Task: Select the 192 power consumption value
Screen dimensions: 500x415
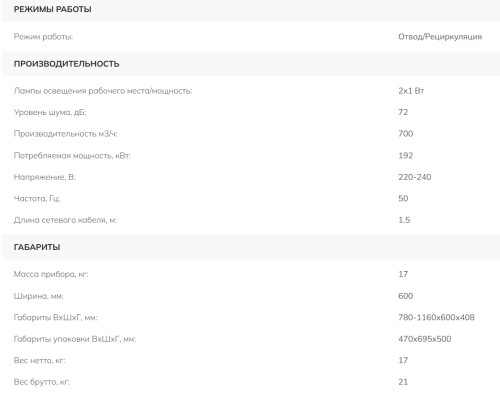Action: pos(406,156)
